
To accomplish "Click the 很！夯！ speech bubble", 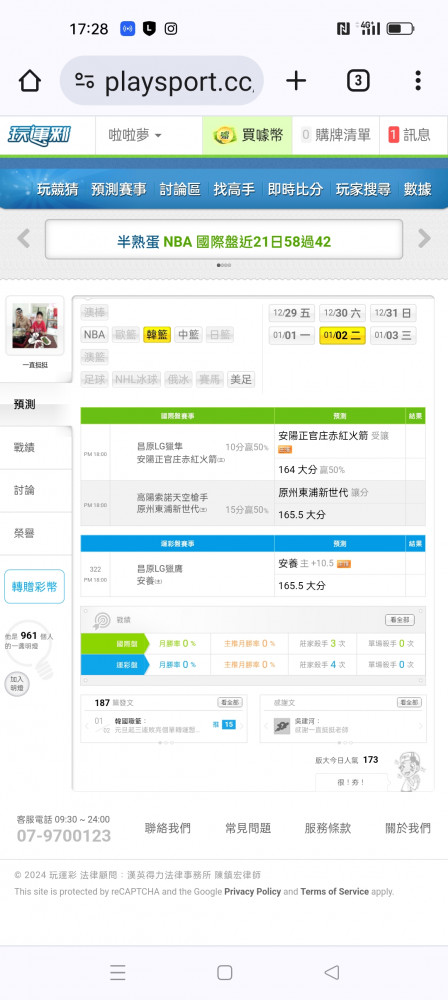I will 351,782.
